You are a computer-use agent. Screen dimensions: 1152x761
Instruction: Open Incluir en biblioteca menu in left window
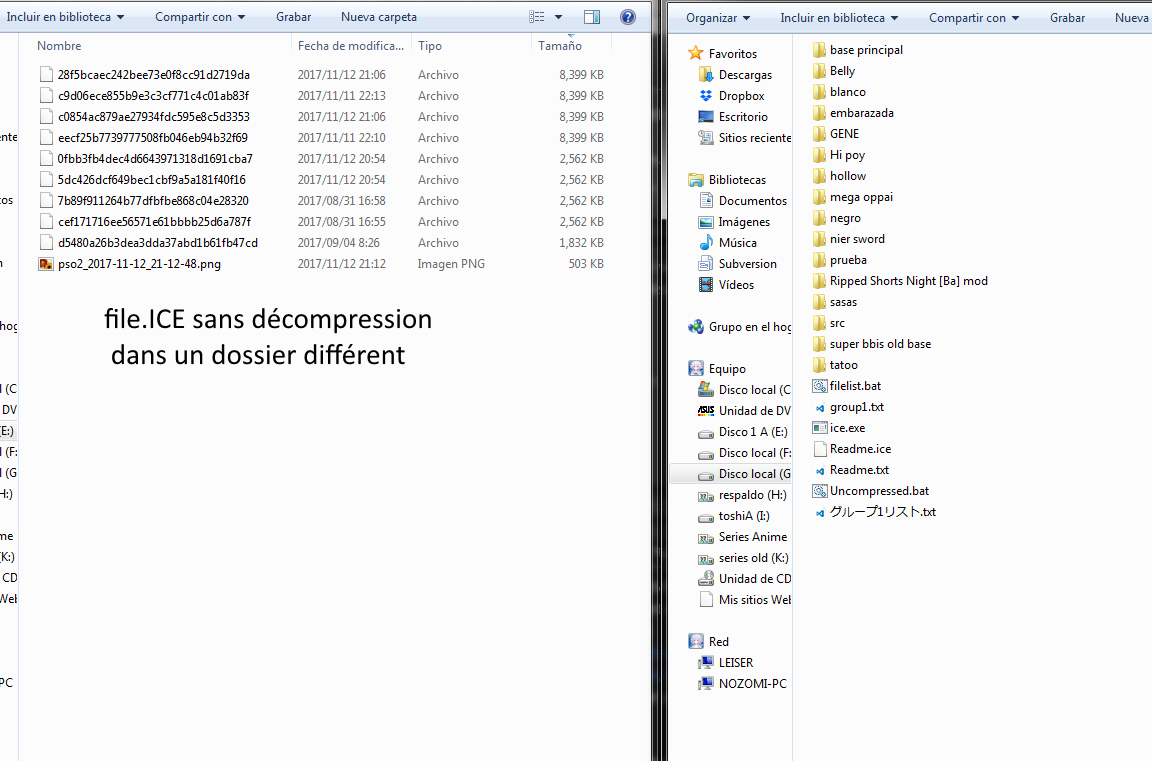point(66,17)
